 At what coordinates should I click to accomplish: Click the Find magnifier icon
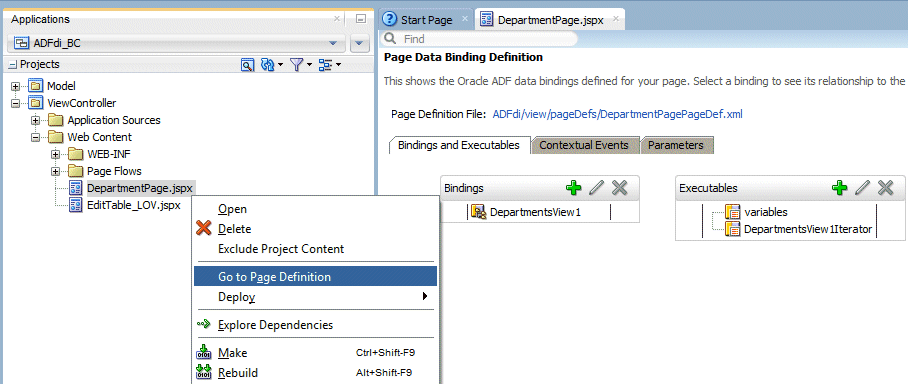390,39
